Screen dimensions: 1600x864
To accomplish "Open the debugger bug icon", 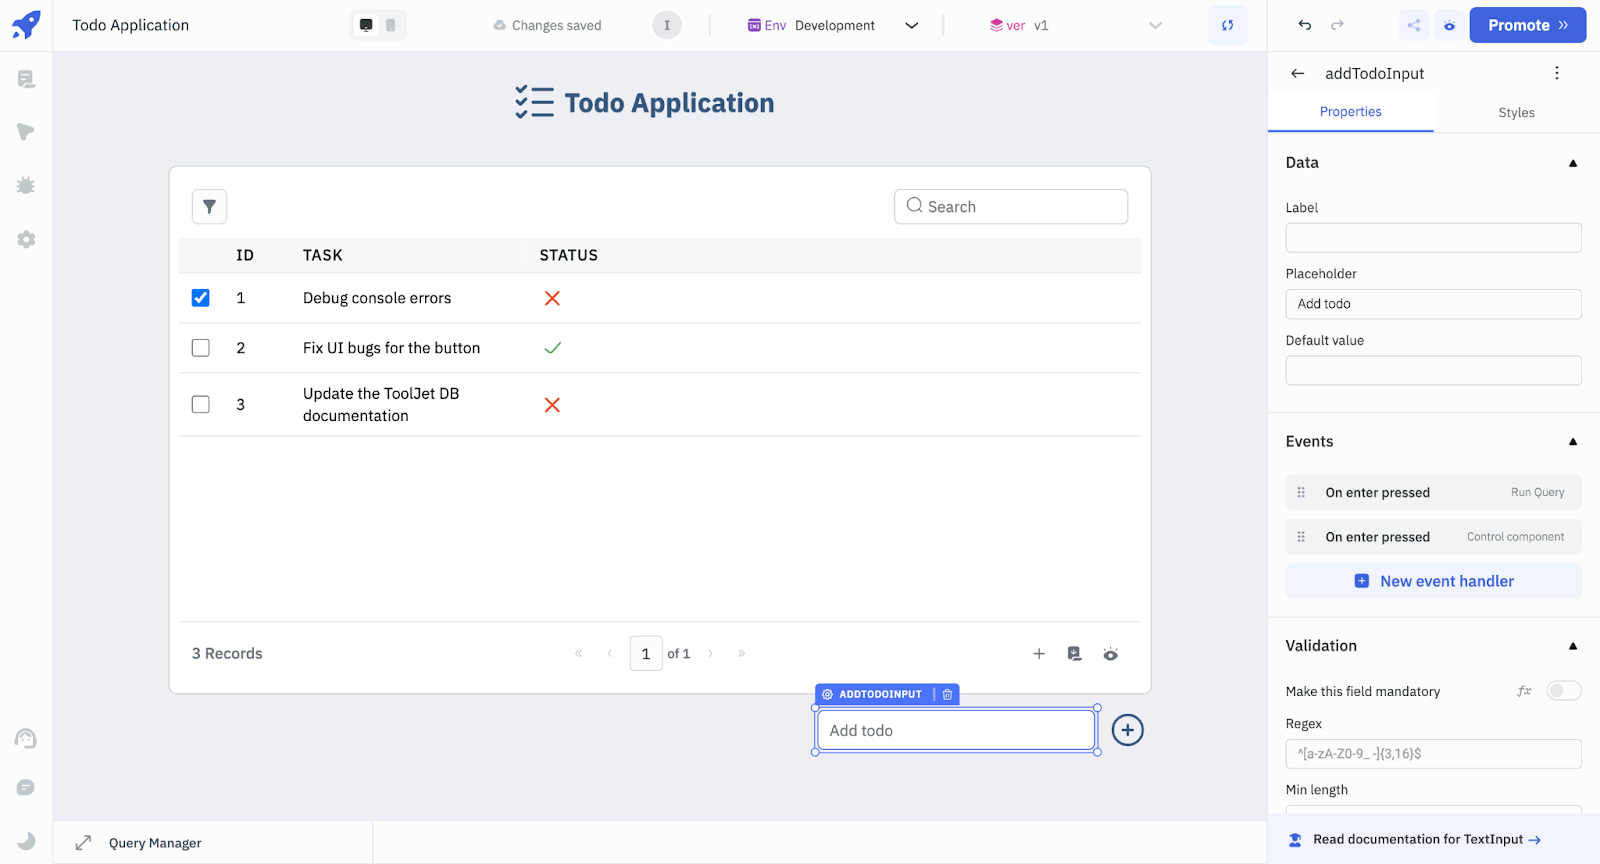I will coord(26,185).
